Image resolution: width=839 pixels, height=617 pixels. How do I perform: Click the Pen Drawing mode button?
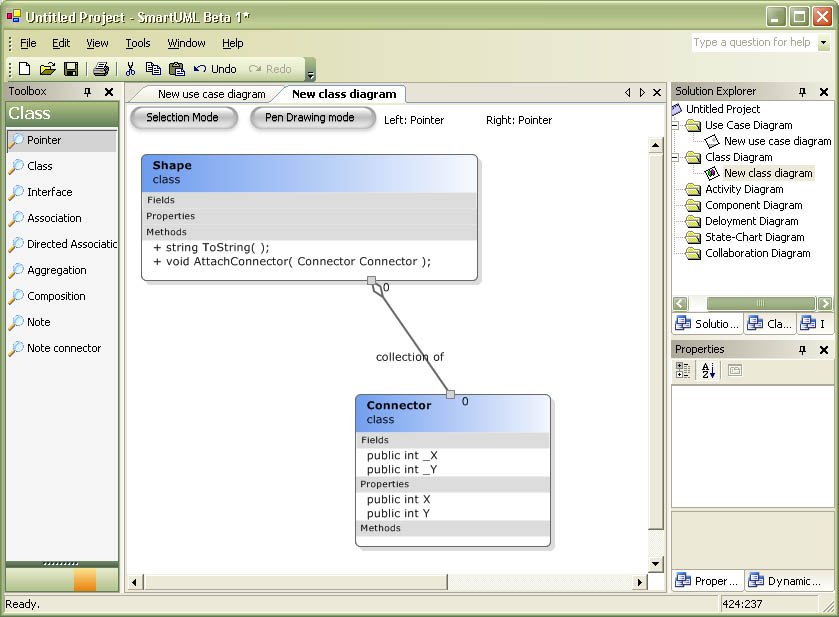[x=309, y=118]
